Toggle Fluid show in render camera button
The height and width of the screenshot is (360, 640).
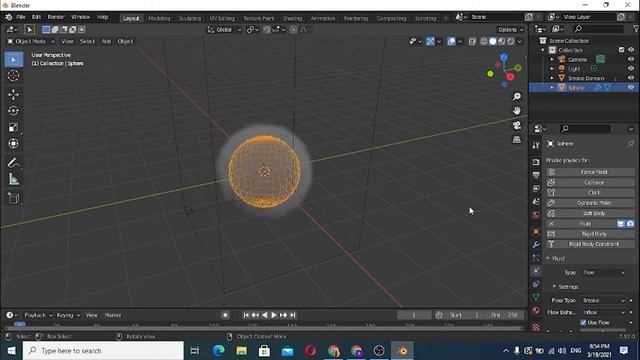click(630, 224)
